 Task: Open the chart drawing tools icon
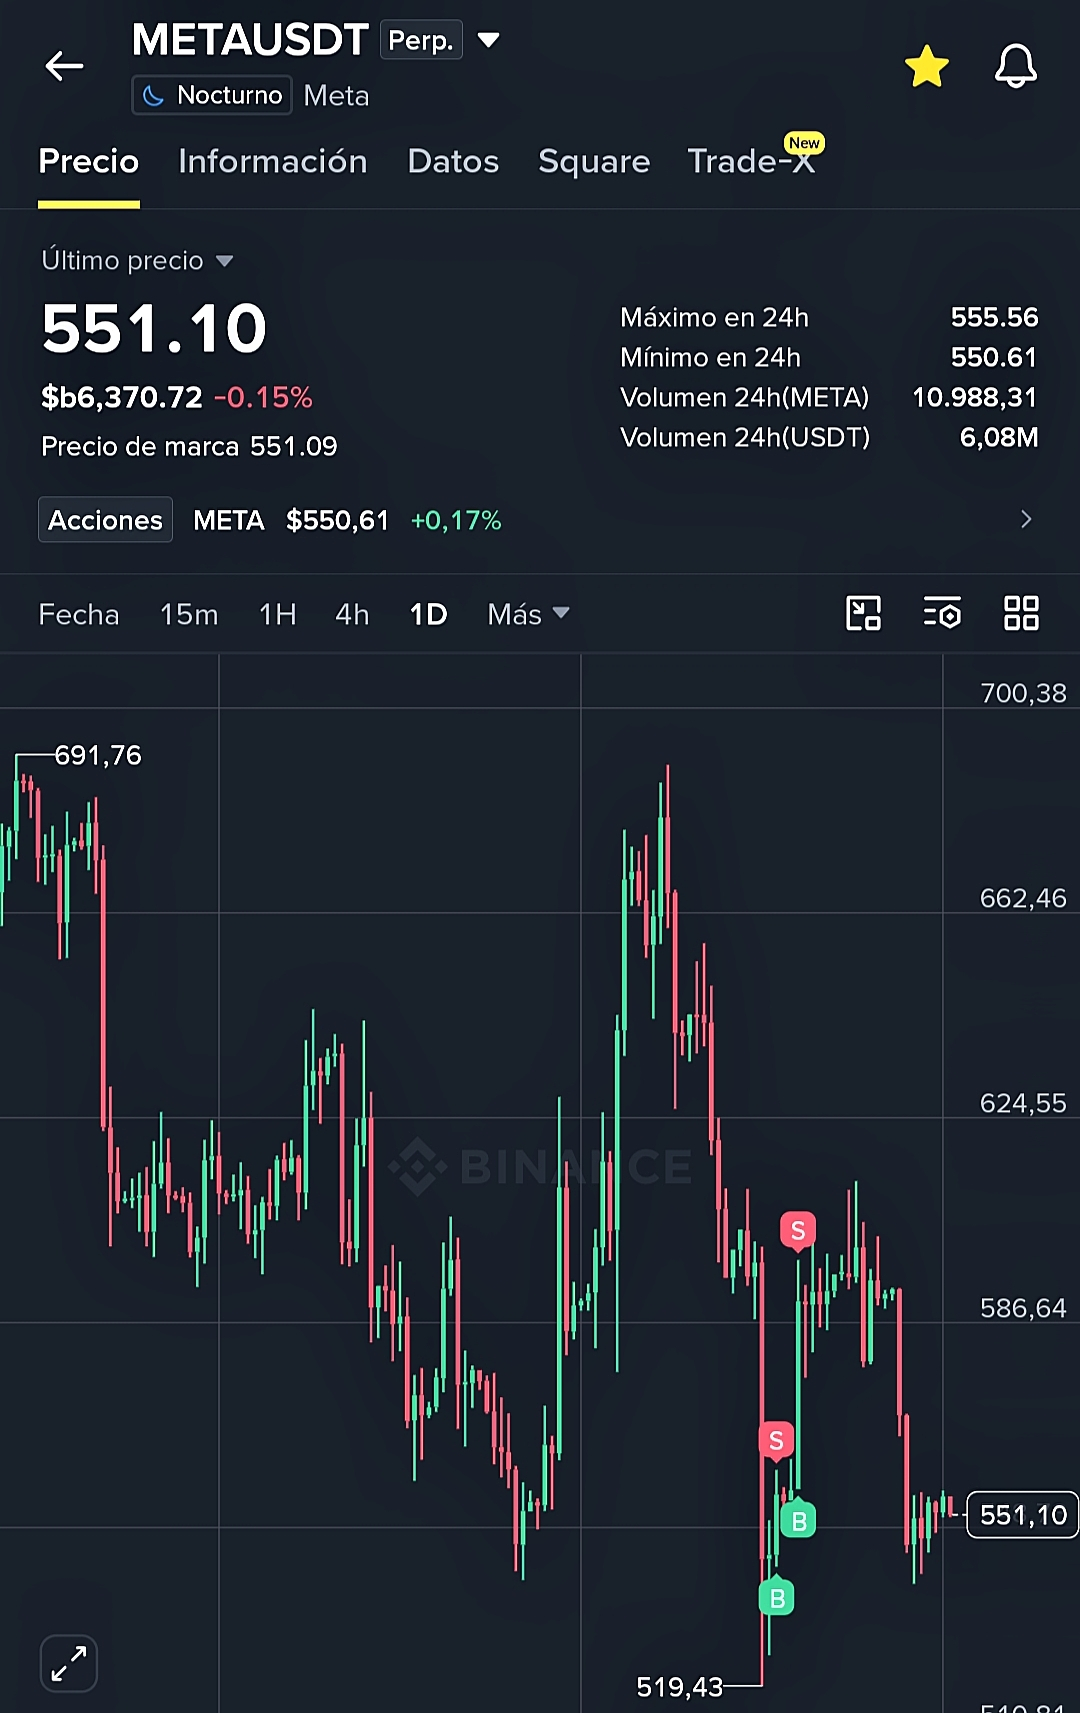coord(863,613)
